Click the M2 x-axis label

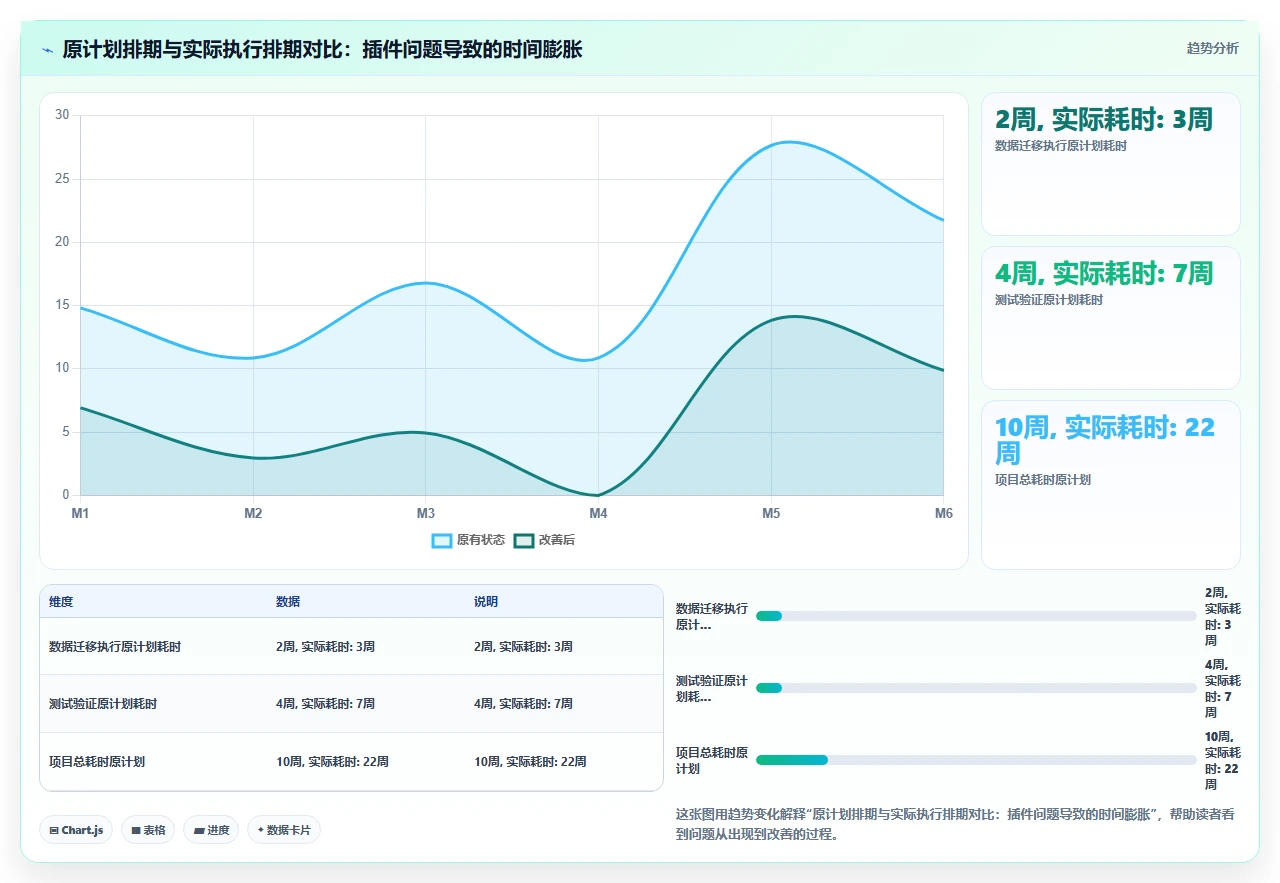253,513
